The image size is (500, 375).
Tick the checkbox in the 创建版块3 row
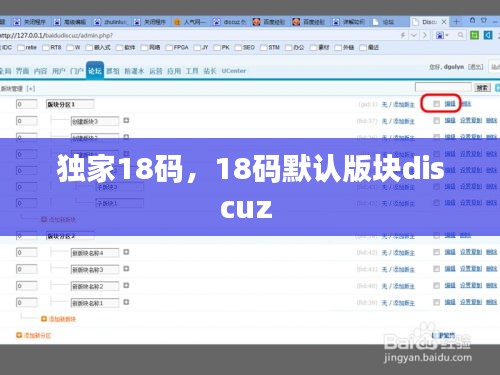coord(436,120)
